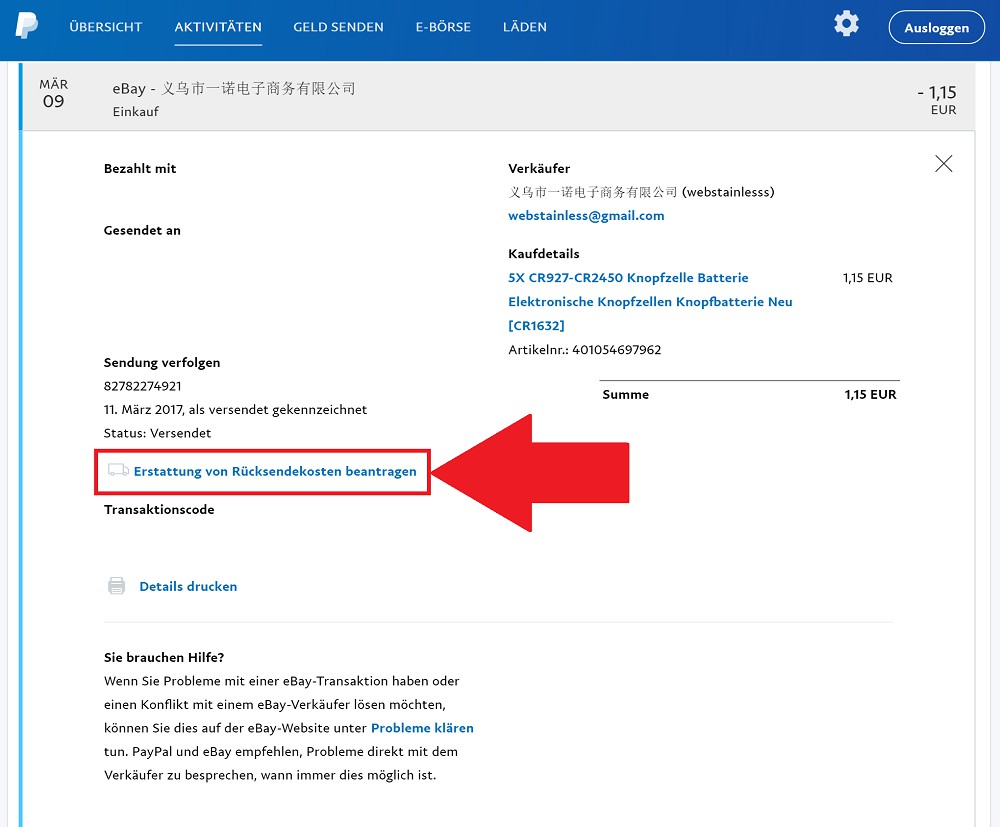The height and width of the screenshot is (827, 1000).
Task: Close transaction details with X icon
Action: tap(943, 164)
